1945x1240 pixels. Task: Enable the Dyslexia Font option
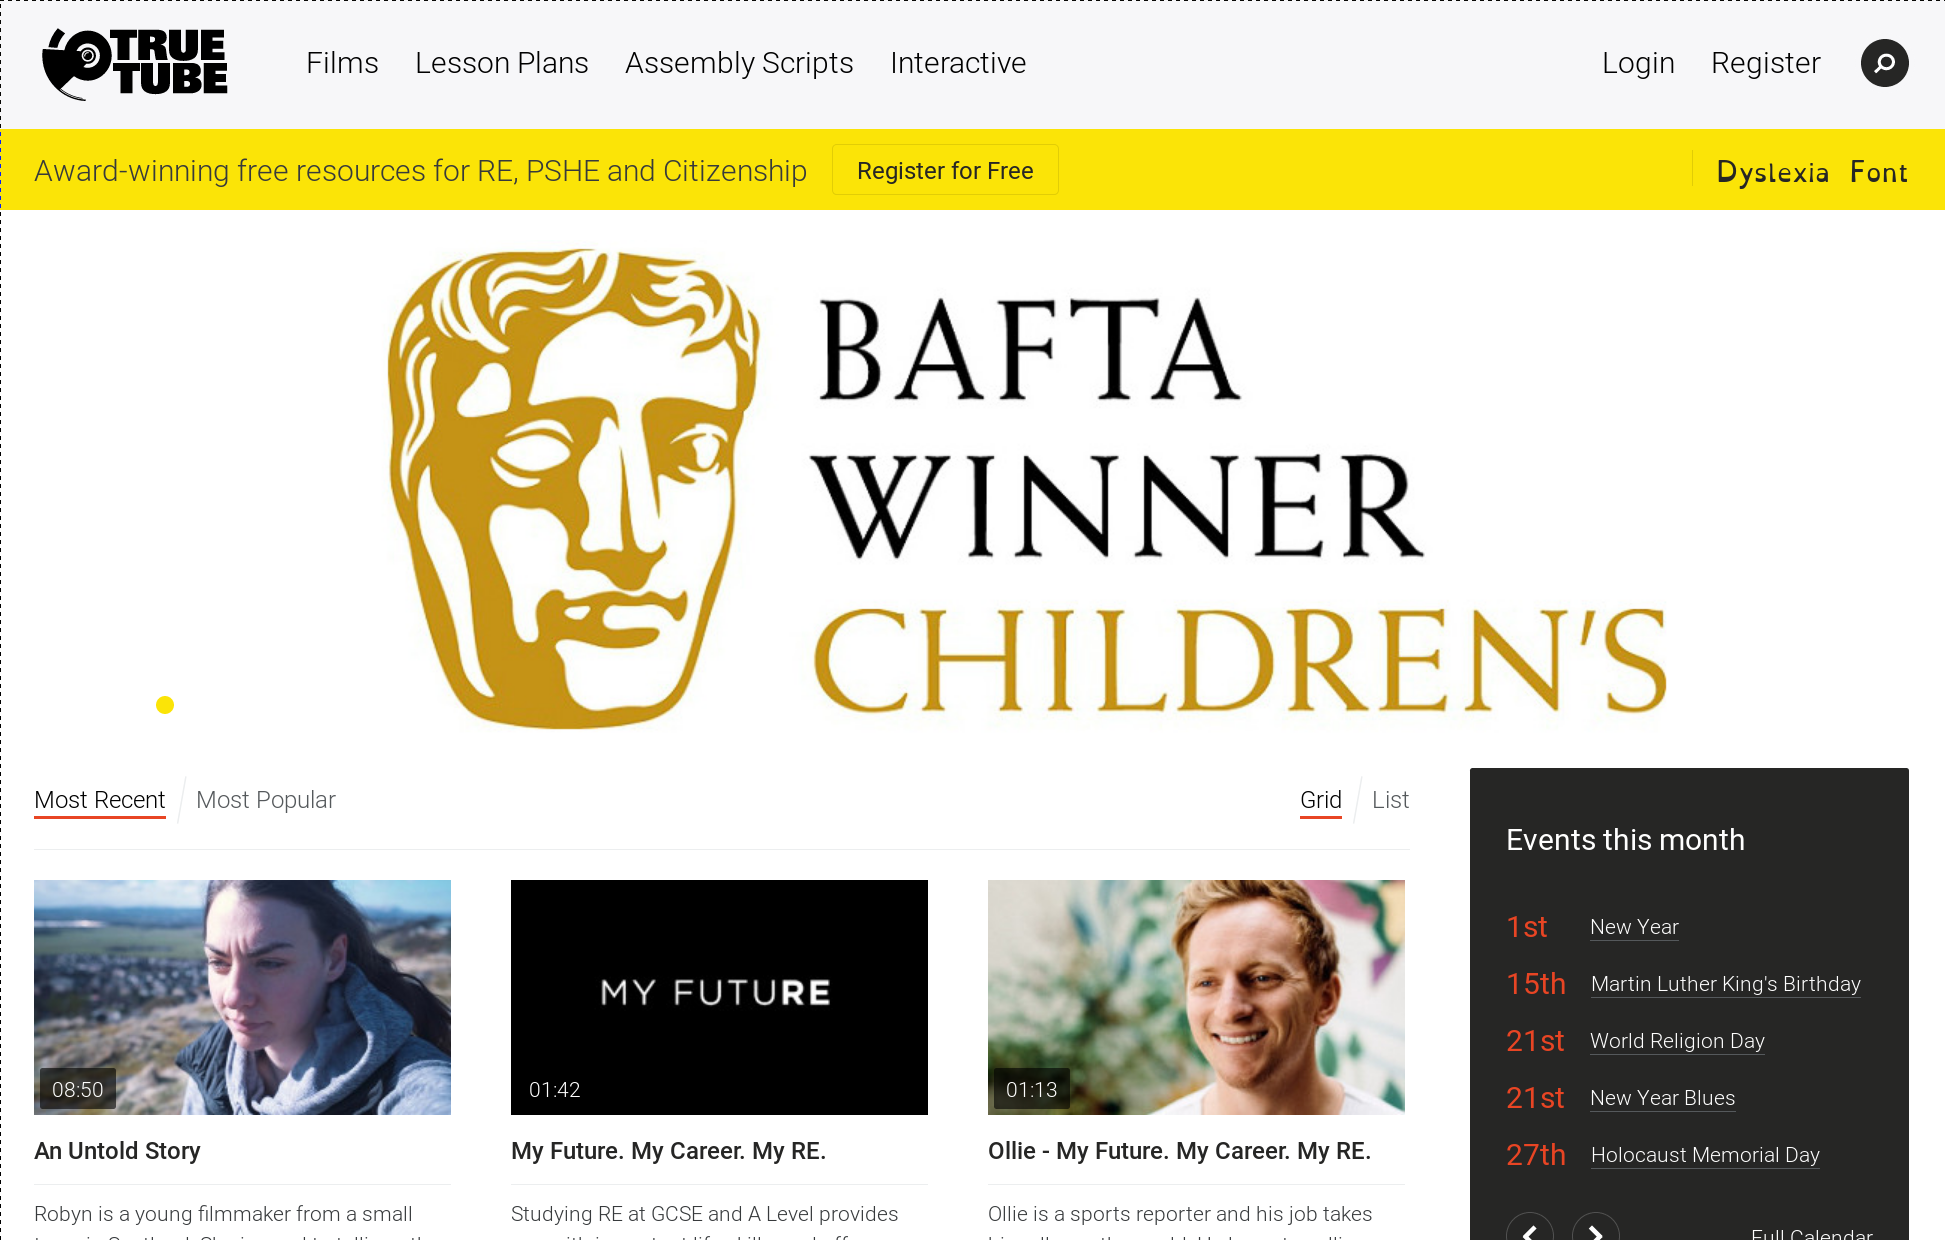[1812, 171]
